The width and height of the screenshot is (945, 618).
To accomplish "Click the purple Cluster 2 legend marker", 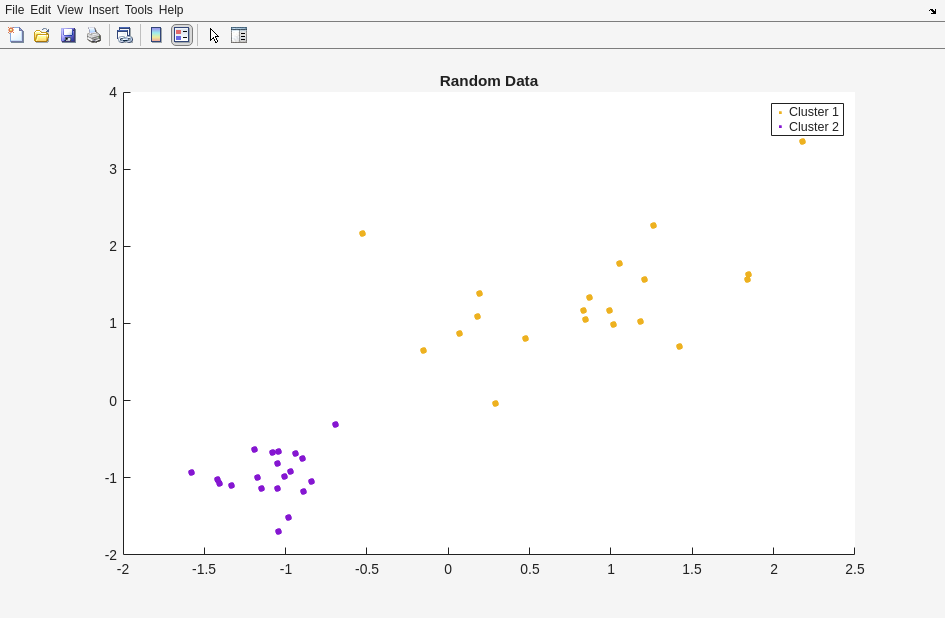I will (x=780, y=127).
